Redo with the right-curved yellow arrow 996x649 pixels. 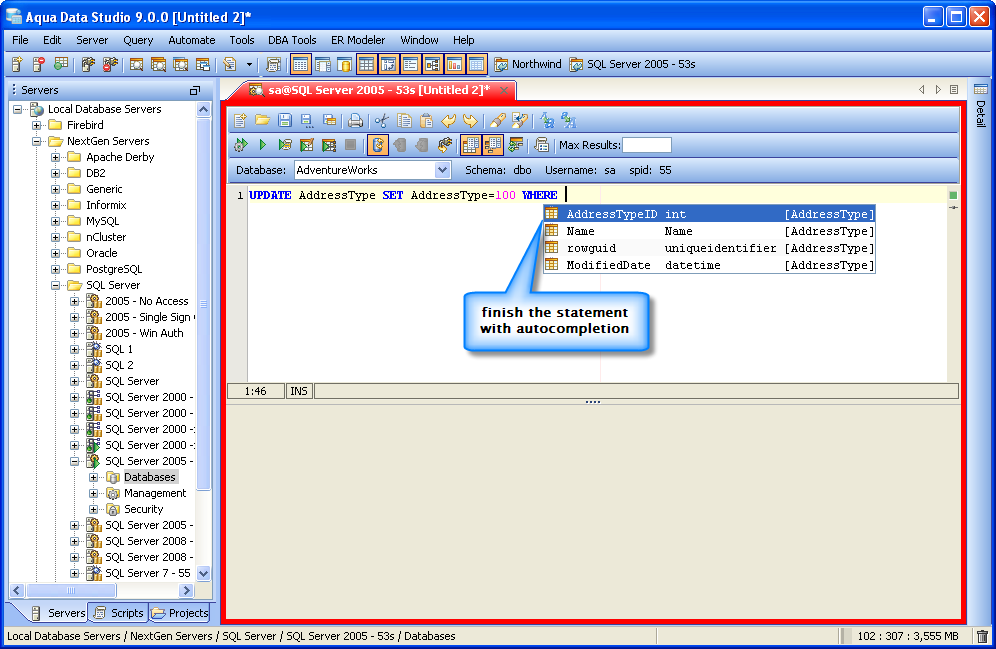(471, 121)
